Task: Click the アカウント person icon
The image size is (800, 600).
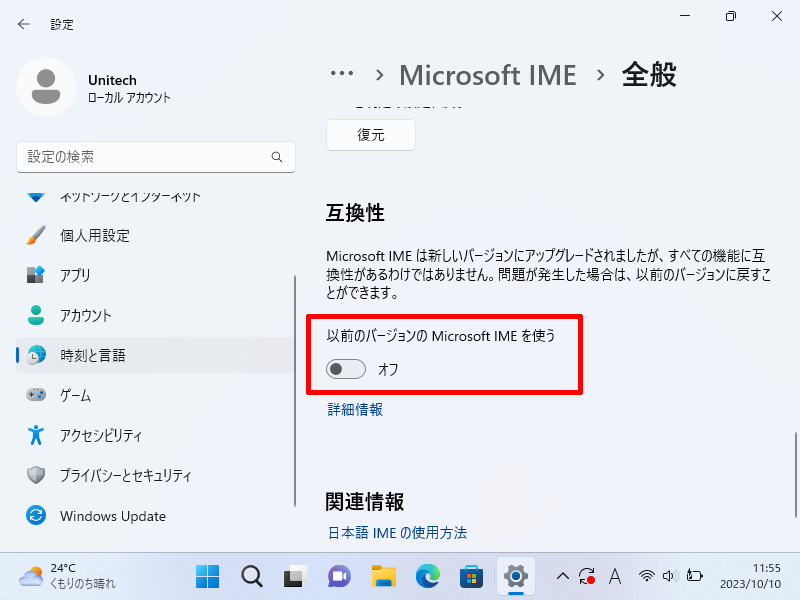Action: point(36,315)
